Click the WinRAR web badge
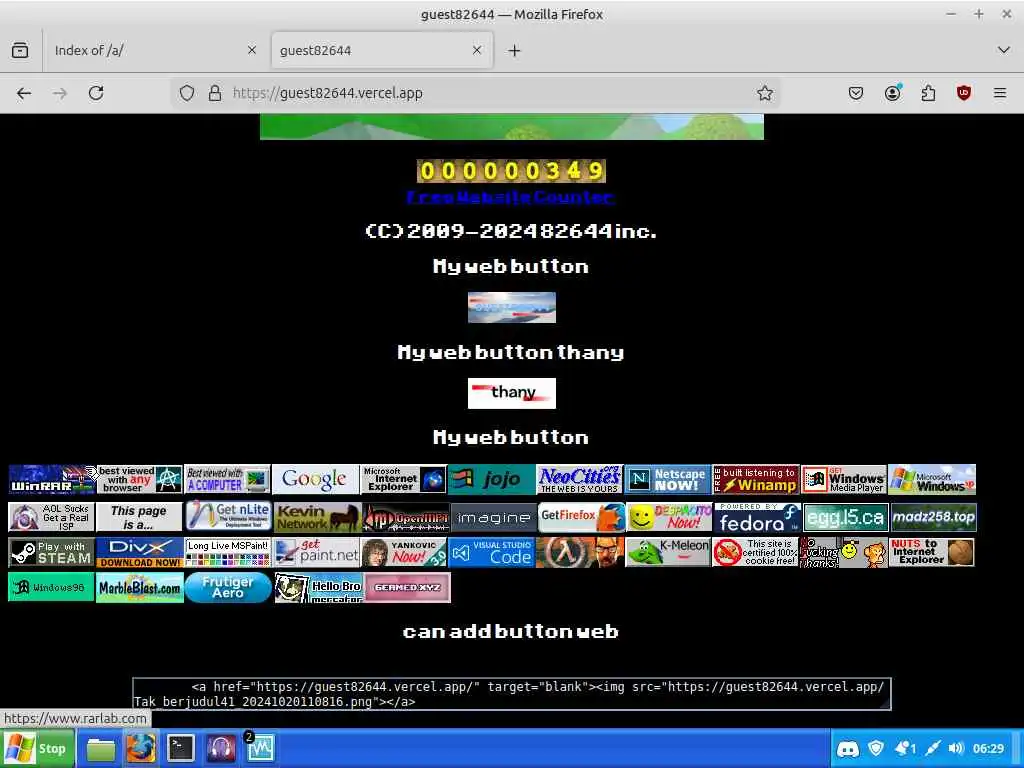Screen dimensions: 1024x768 [52, 479]
